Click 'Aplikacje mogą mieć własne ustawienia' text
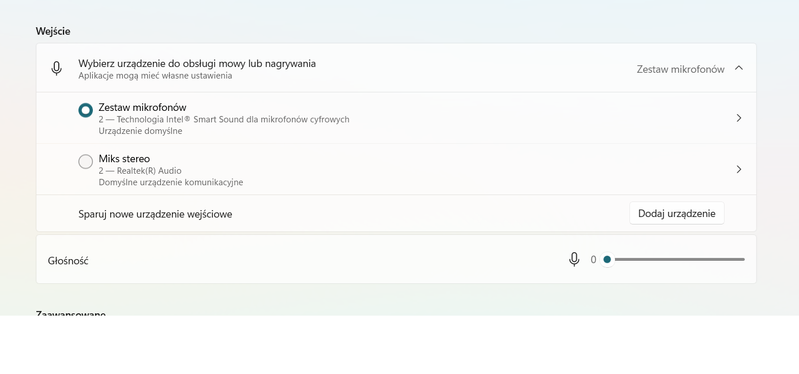 [x=155, y=76]
